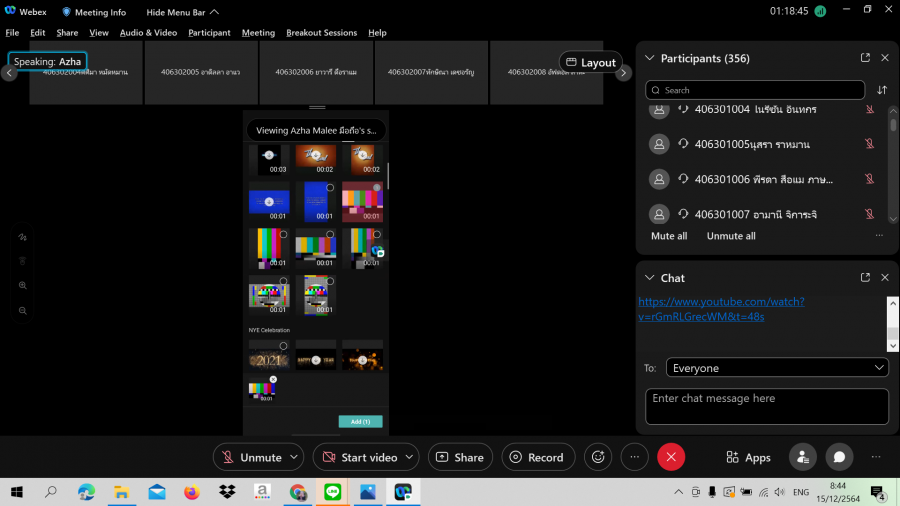Open the Apps button

click(748, 457)
